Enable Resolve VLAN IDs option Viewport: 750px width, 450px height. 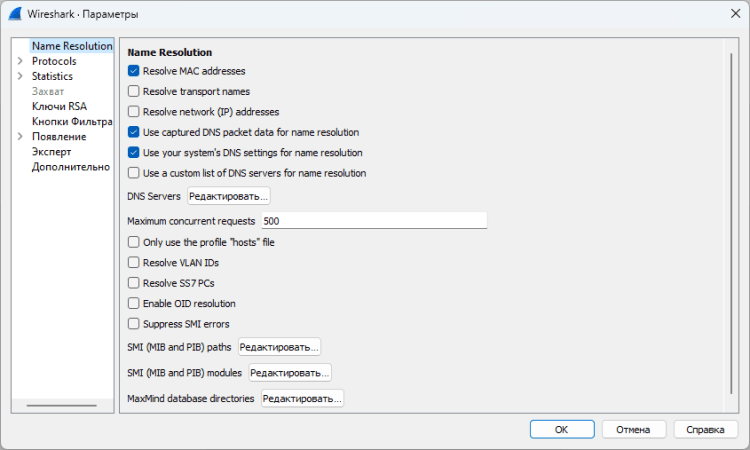[134, 262]
